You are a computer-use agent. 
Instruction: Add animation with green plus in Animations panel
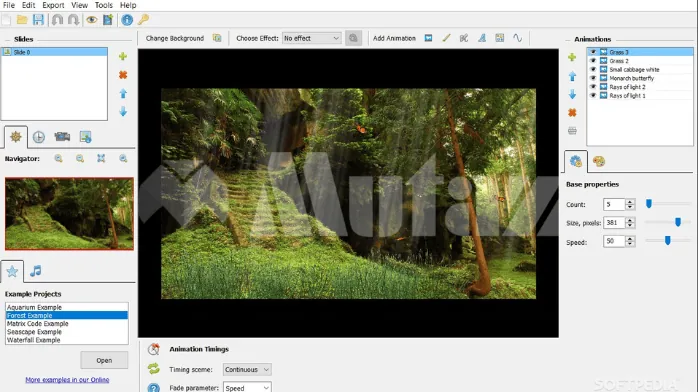[x=572, y=57]
